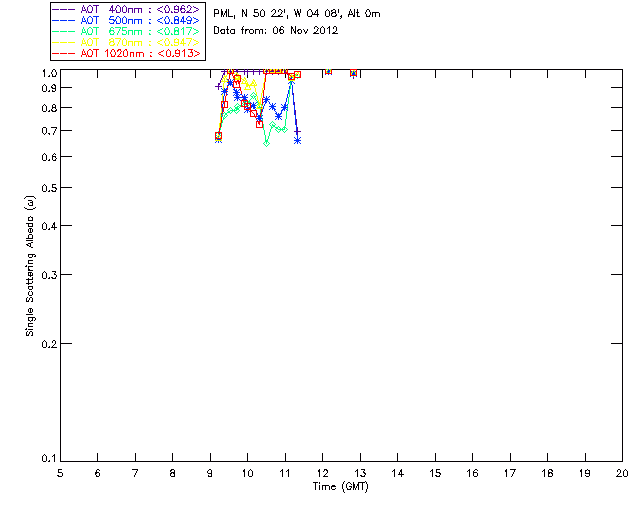
Task: Click the AOT 500nm blue legend entry
Action: click(x=127, y=20)
